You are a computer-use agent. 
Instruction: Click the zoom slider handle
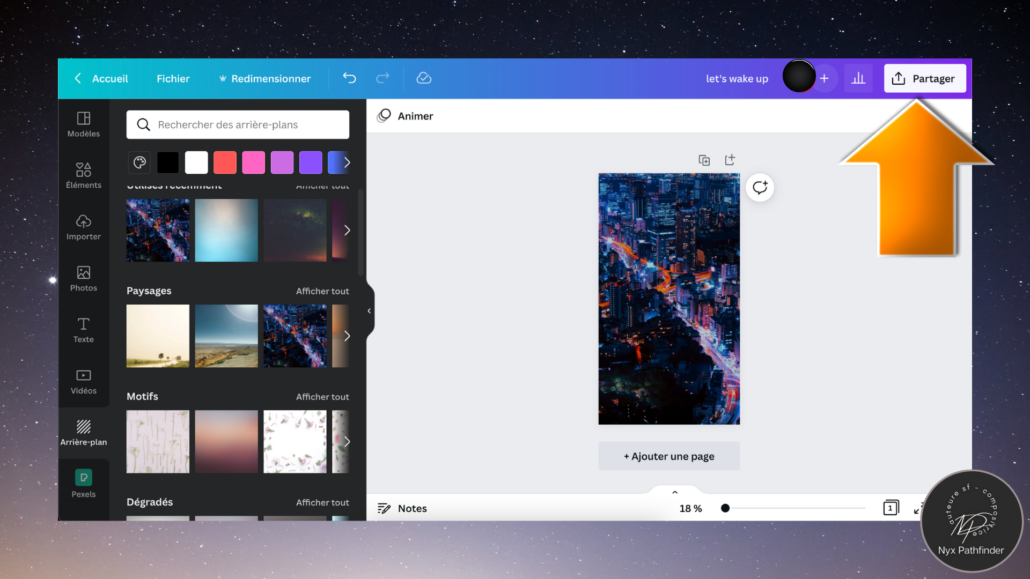click(x=725, y=508)
